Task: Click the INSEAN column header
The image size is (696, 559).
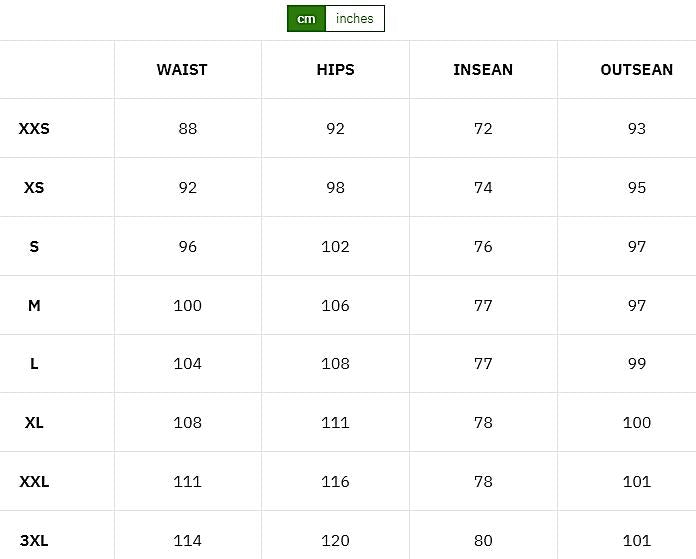Action: click(483, 70)
